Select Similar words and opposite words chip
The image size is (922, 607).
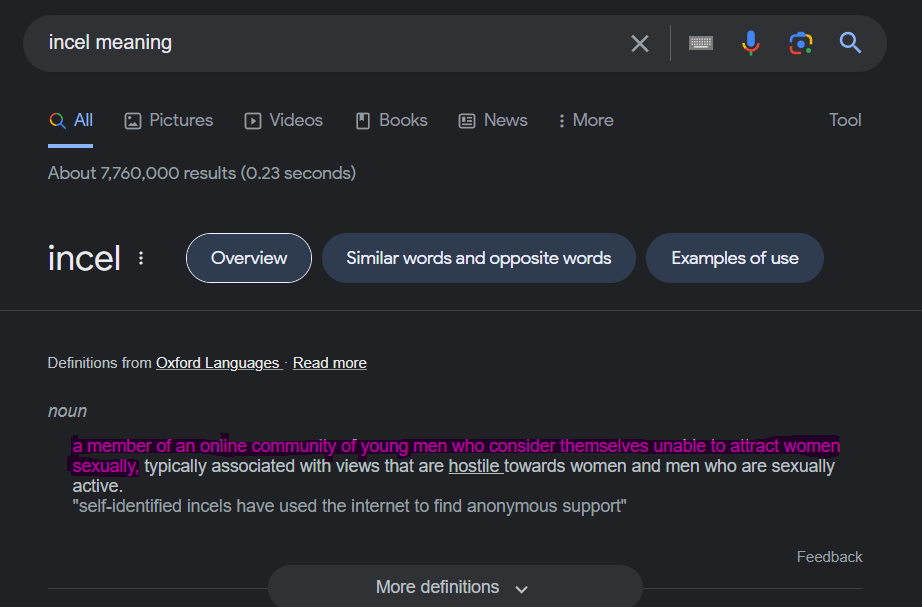[x=479, y=258]
